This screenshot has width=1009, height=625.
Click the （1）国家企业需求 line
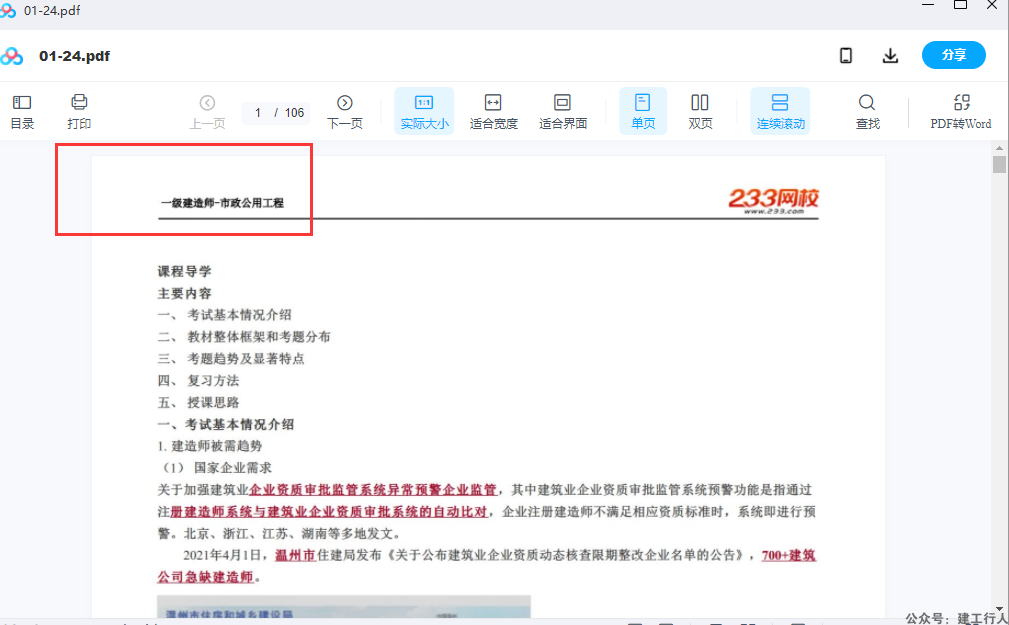pos(215,468)
